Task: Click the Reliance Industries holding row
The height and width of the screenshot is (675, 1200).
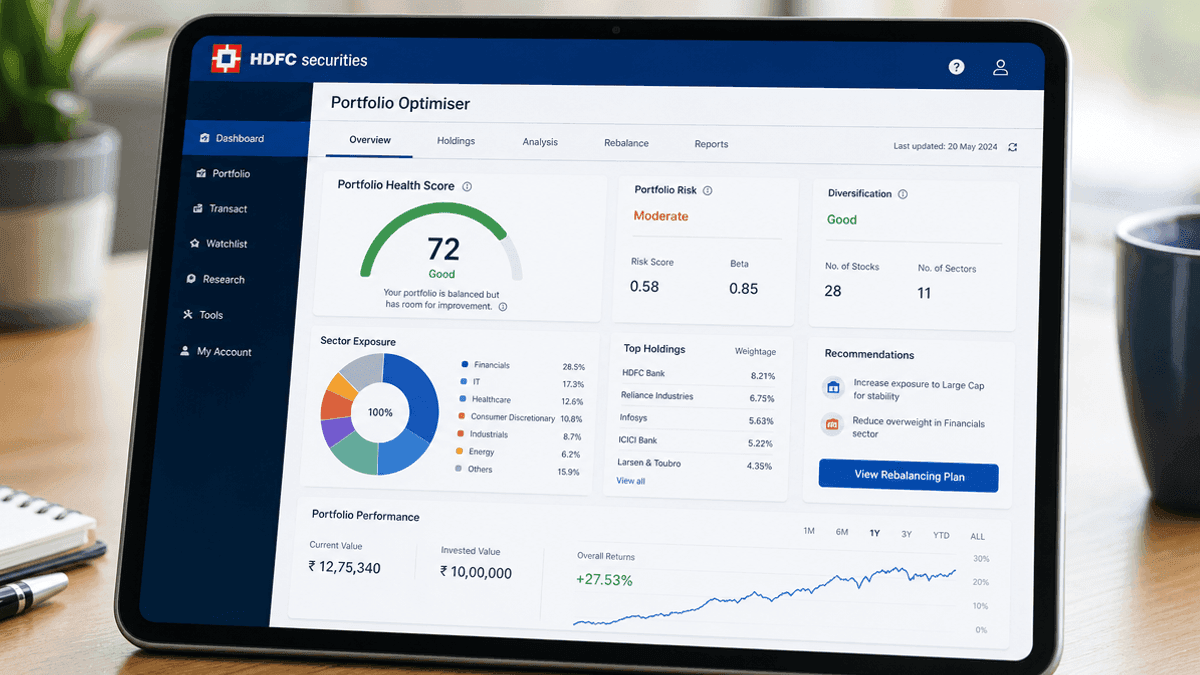Action: [x=697, y=397]
